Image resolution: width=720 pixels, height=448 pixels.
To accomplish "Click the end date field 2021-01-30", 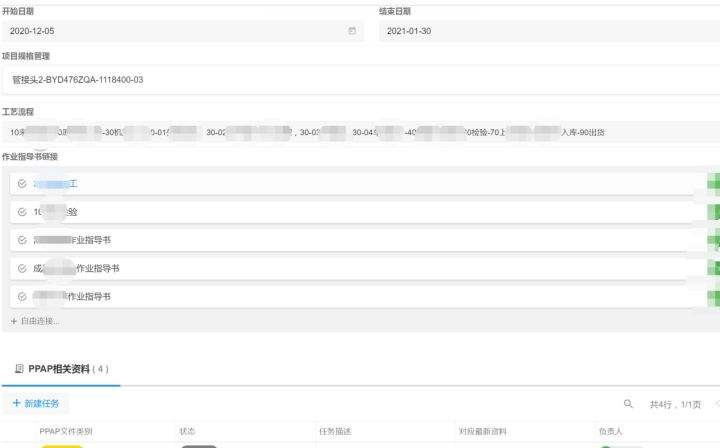I will 549,31.
